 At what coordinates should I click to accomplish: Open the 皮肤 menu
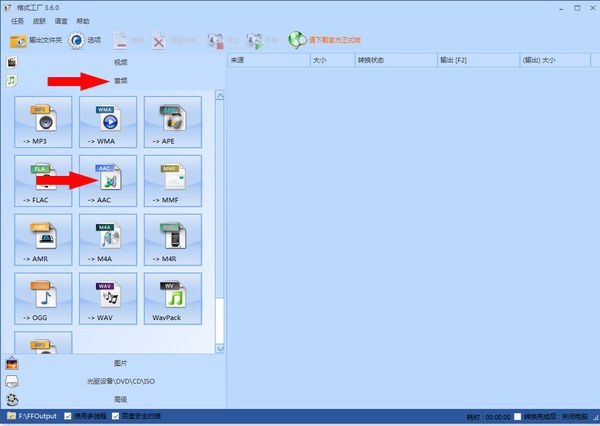[39, 20]
